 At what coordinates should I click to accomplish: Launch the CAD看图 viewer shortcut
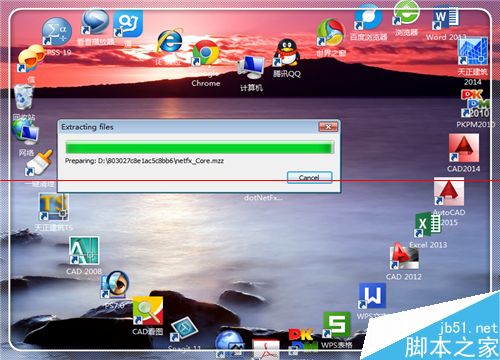click(x=148, y=311)
